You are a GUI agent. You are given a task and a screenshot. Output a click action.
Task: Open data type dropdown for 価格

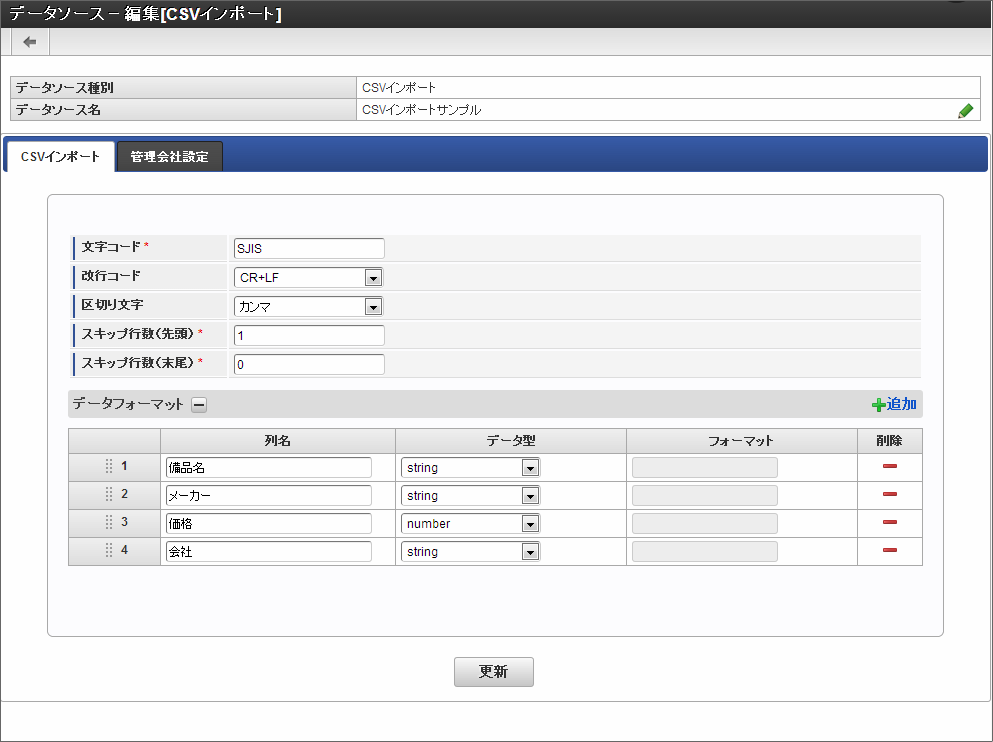(470, 524)
